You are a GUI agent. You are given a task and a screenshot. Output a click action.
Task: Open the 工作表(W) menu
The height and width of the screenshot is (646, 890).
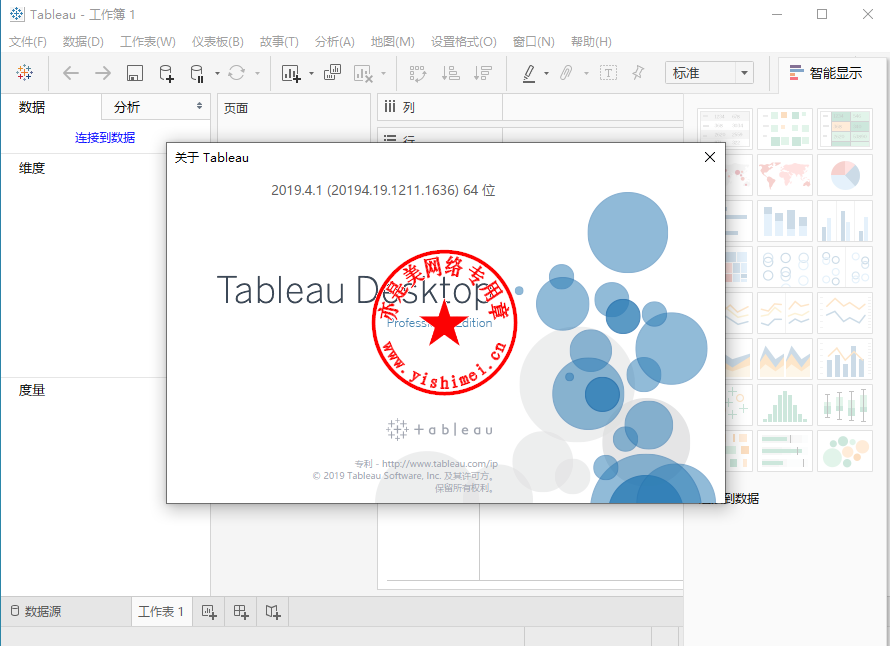click(148, 41)
